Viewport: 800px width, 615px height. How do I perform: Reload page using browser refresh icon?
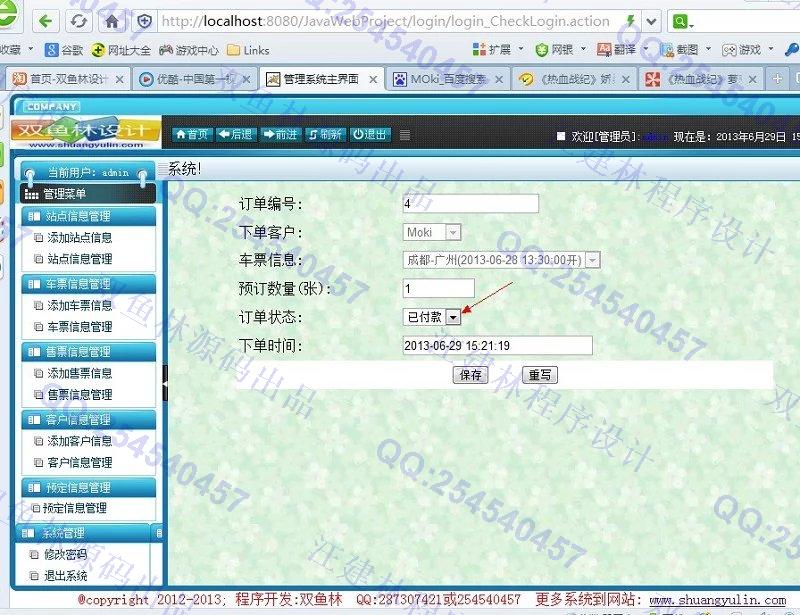pyautogui.click(x=79, y=21)
